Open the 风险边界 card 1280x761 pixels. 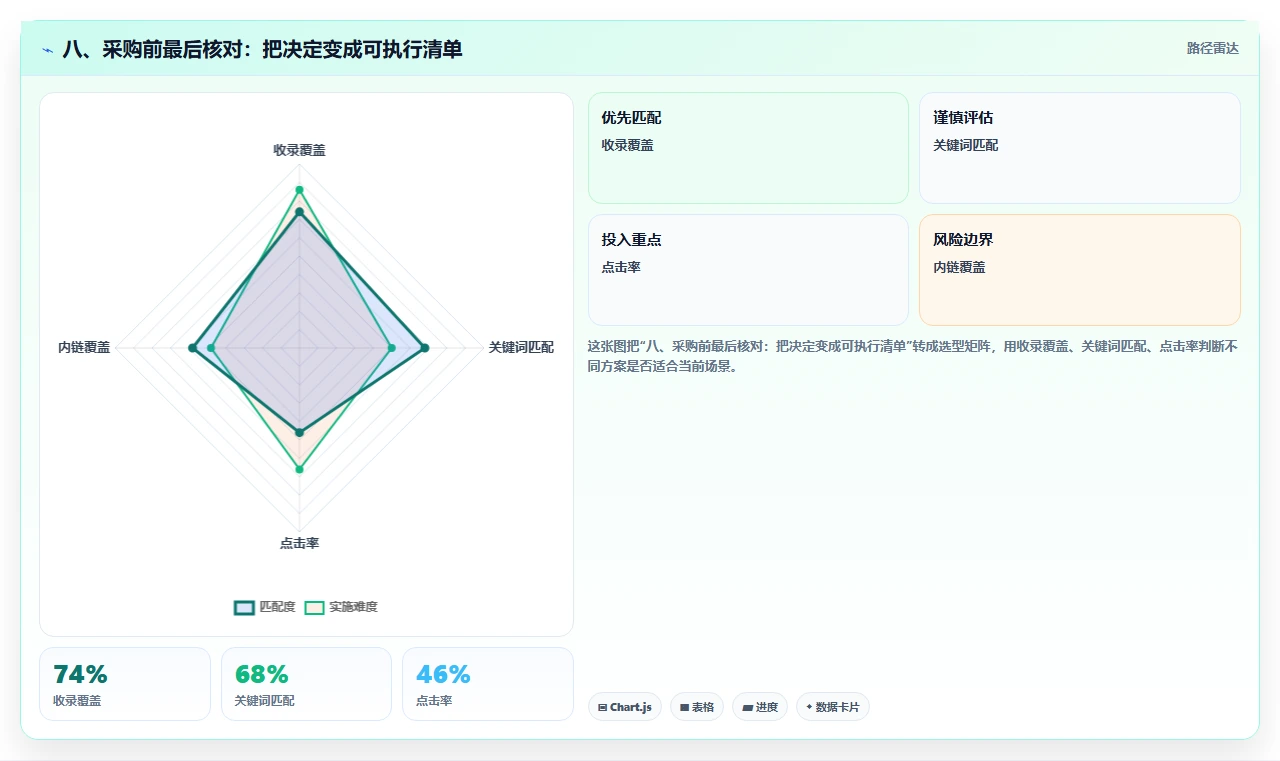tap(1080, 270)
